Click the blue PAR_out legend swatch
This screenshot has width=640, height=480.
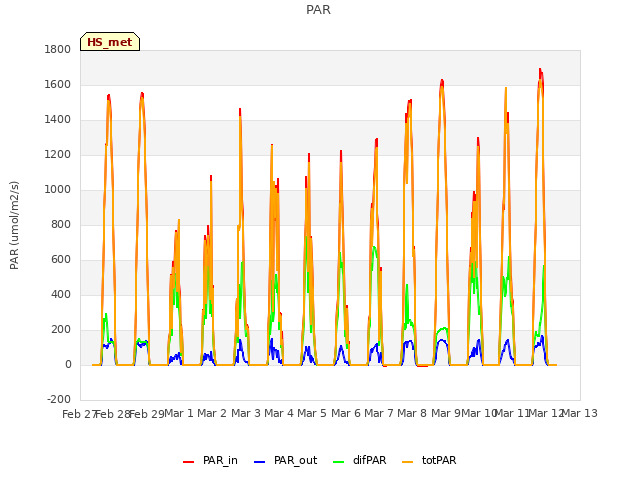pos(259,462)
